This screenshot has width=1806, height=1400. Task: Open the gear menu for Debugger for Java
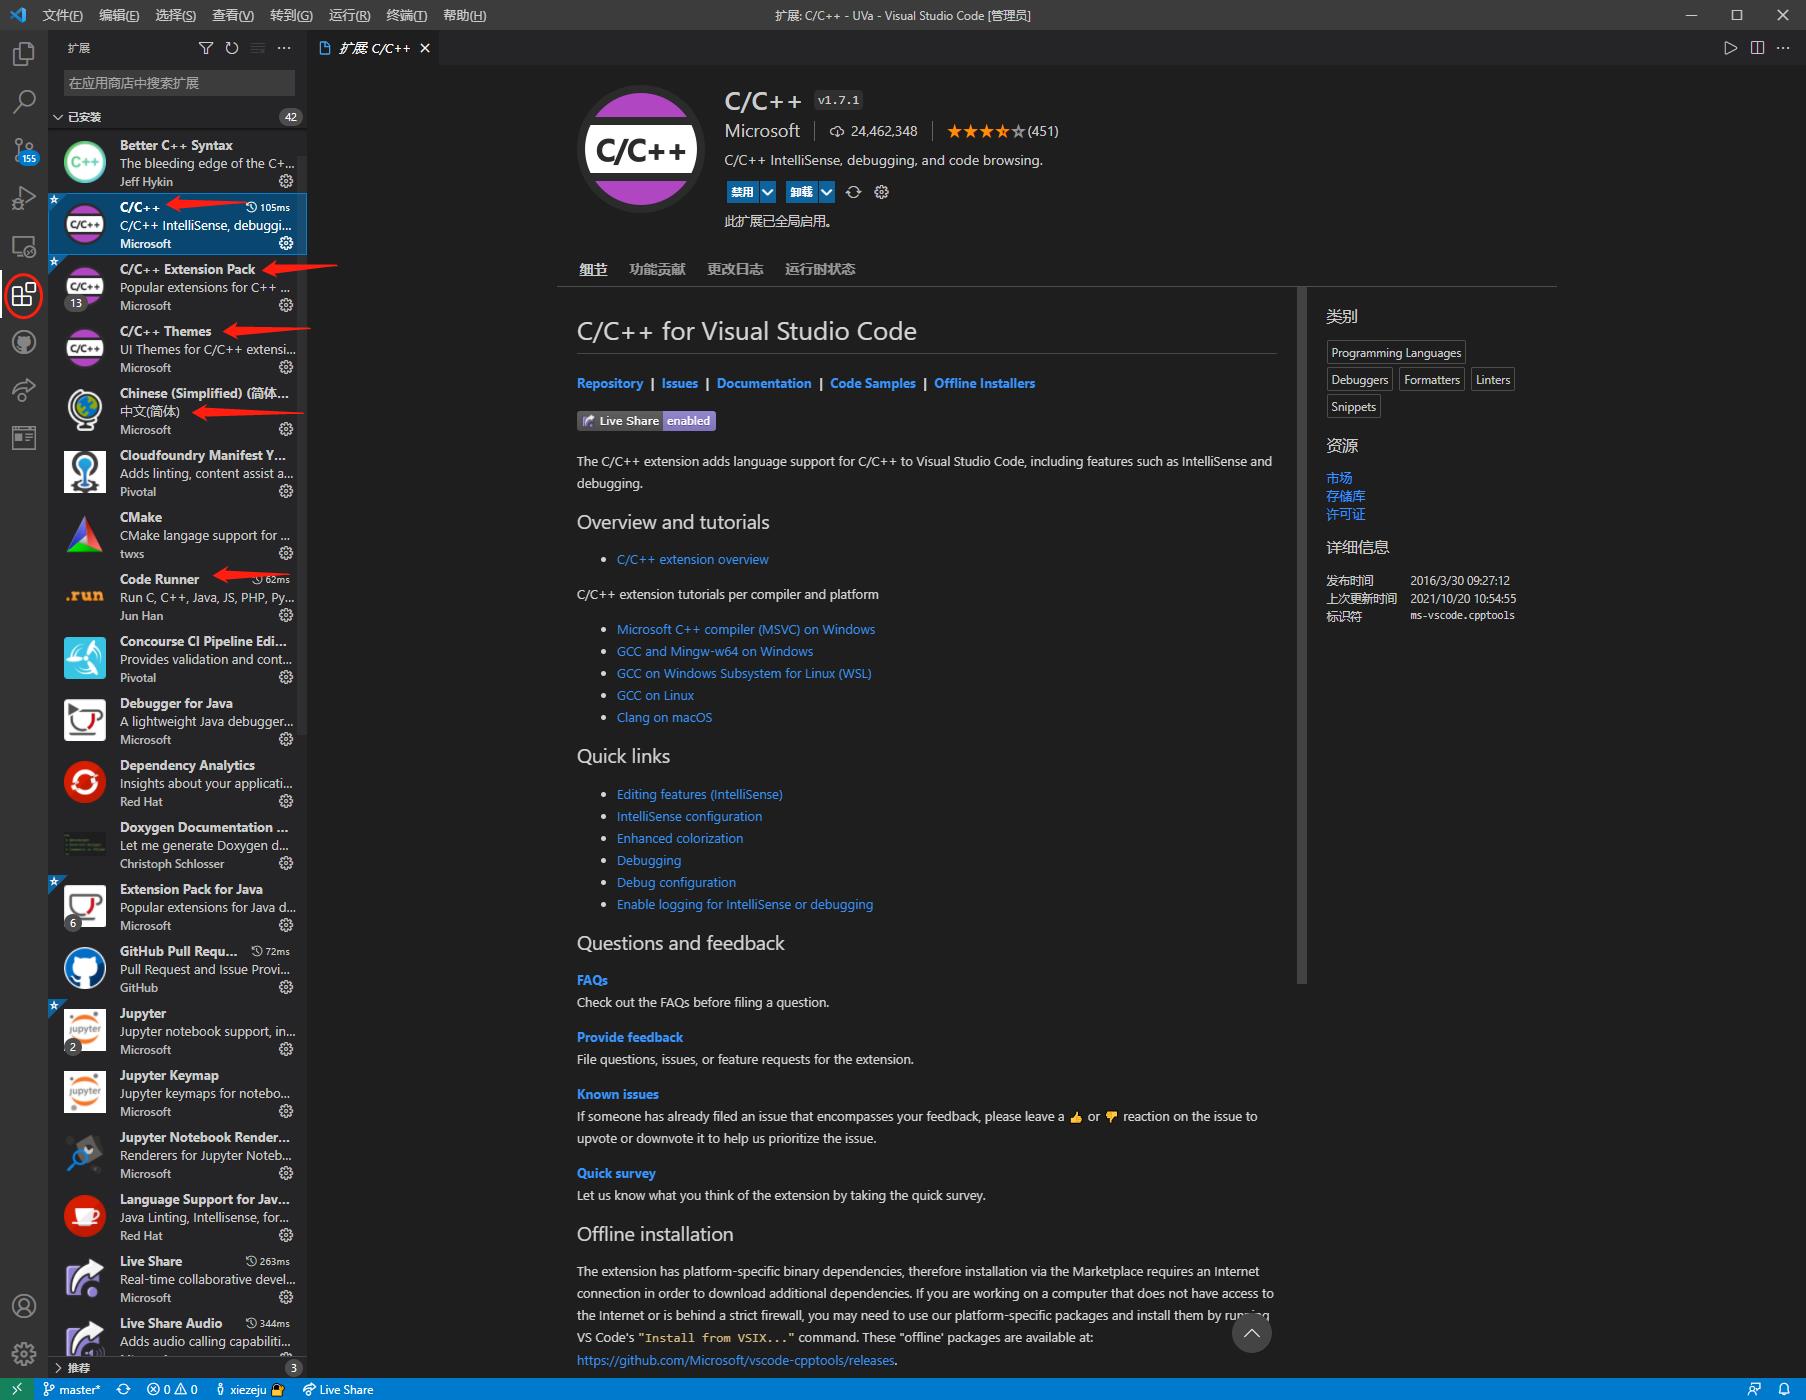[286, 739]
